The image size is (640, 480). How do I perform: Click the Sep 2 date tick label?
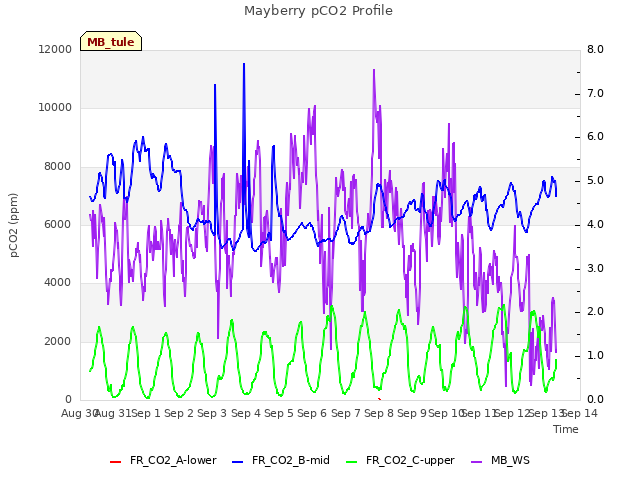tap(179, 413)
